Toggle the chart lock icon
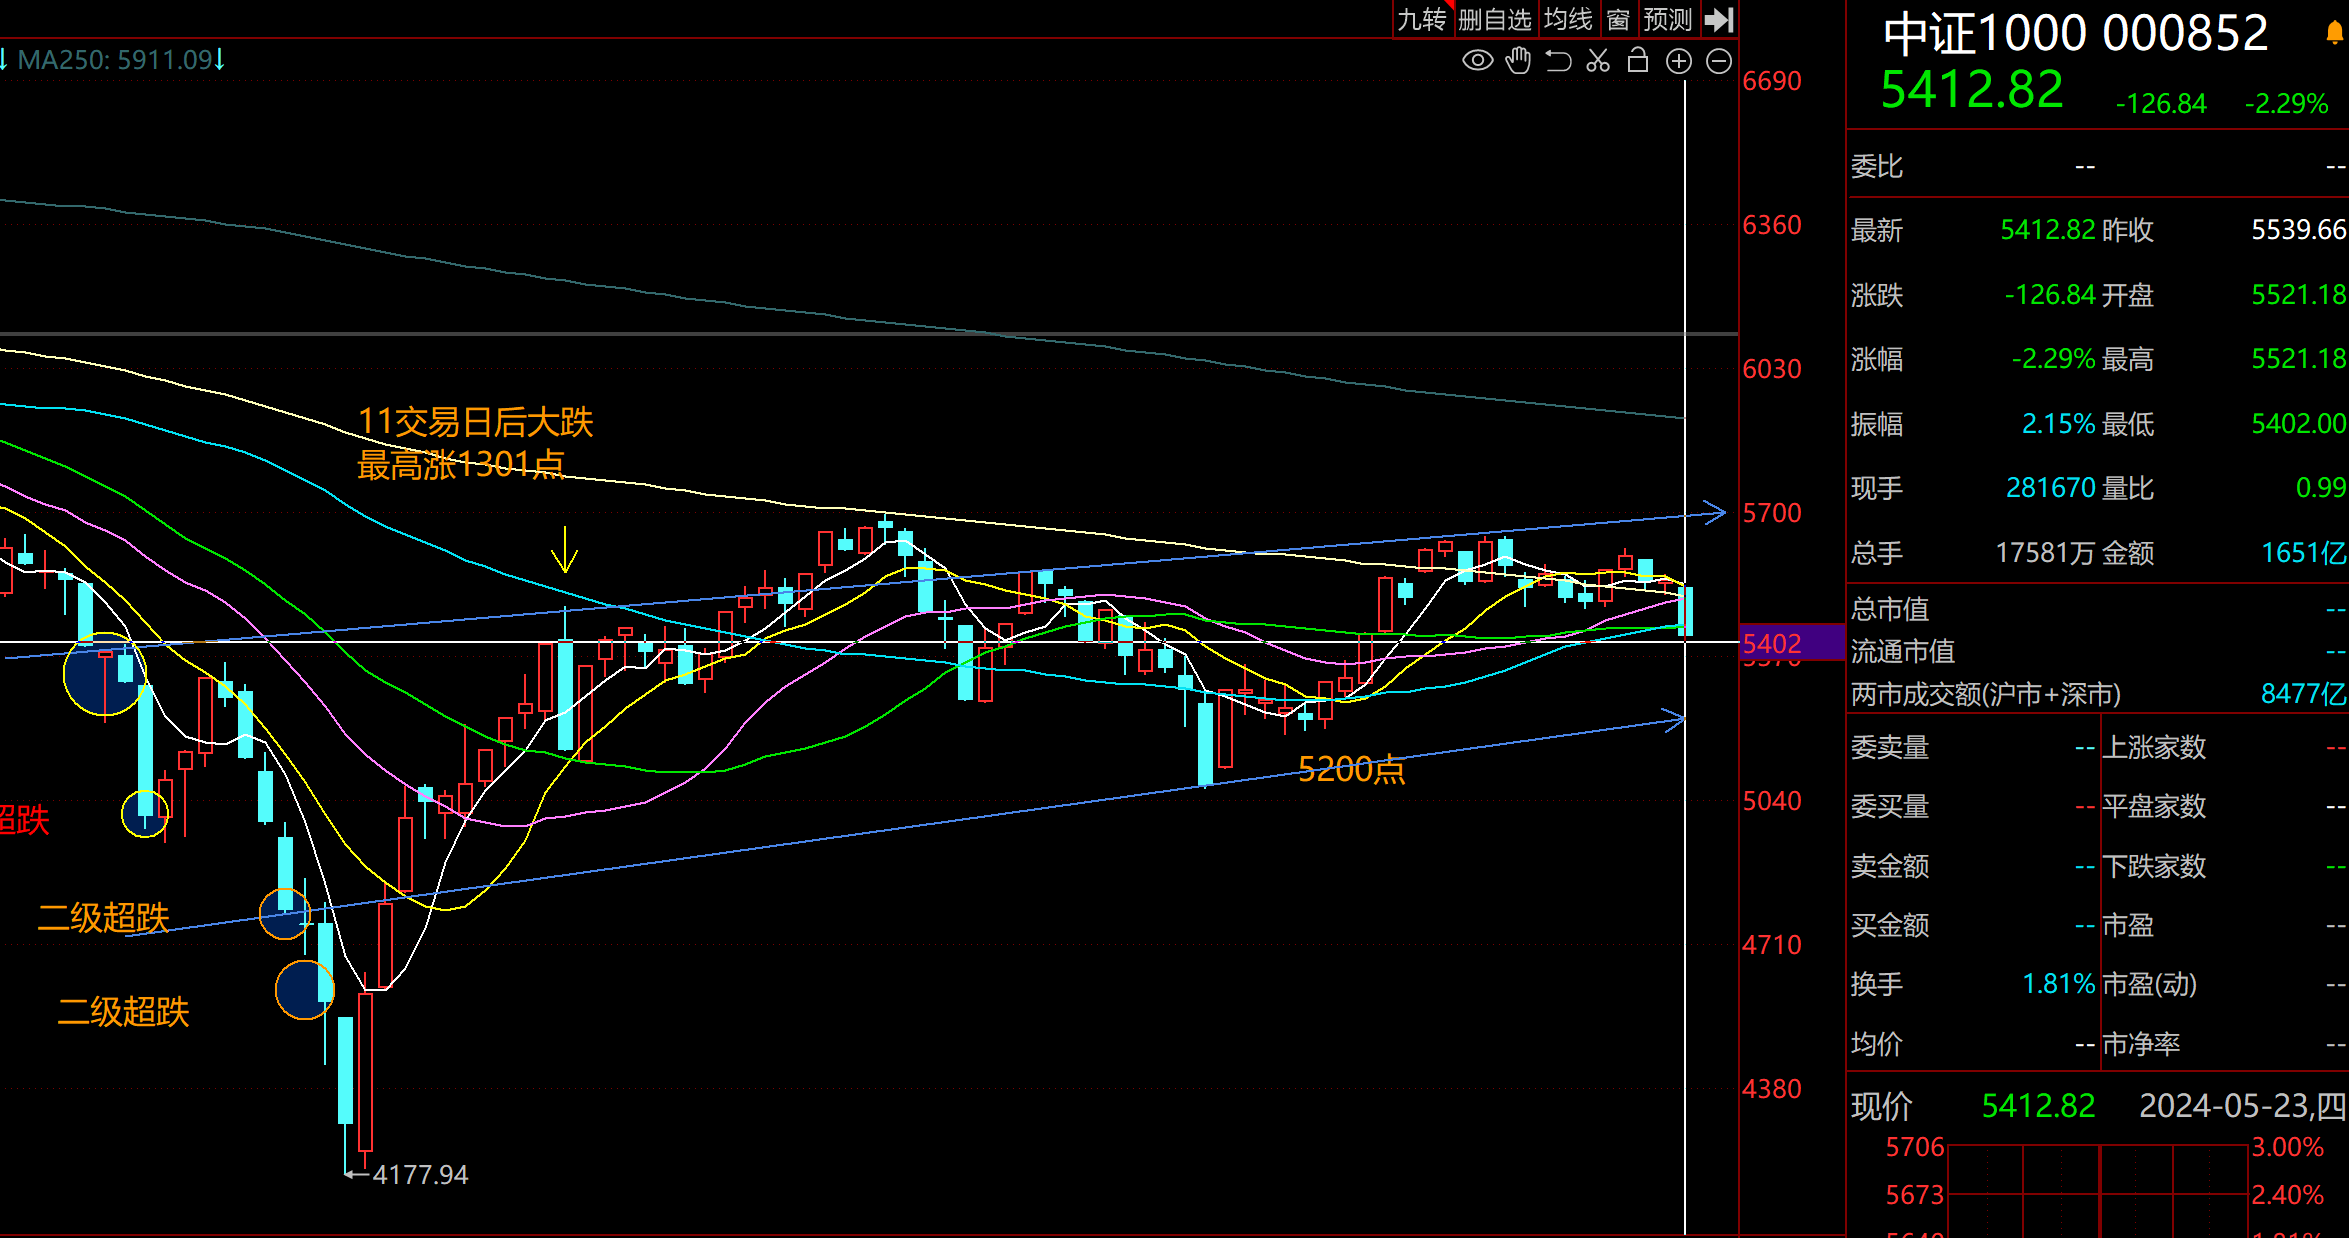 coord(1638,61)
